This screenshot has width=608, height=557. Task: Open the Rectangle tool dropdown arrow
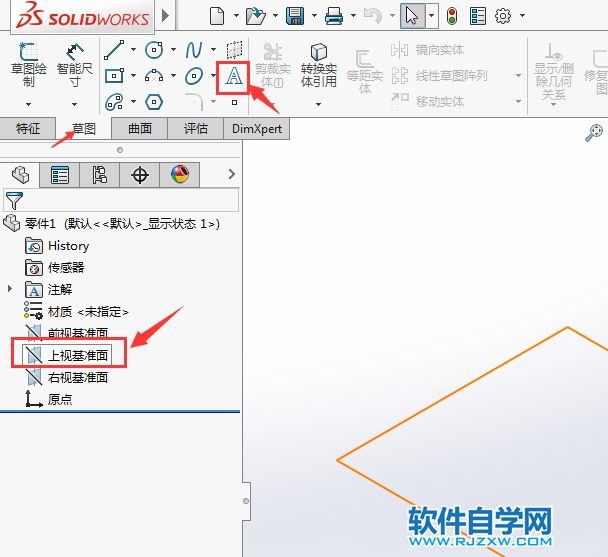(x=133, y=76)
